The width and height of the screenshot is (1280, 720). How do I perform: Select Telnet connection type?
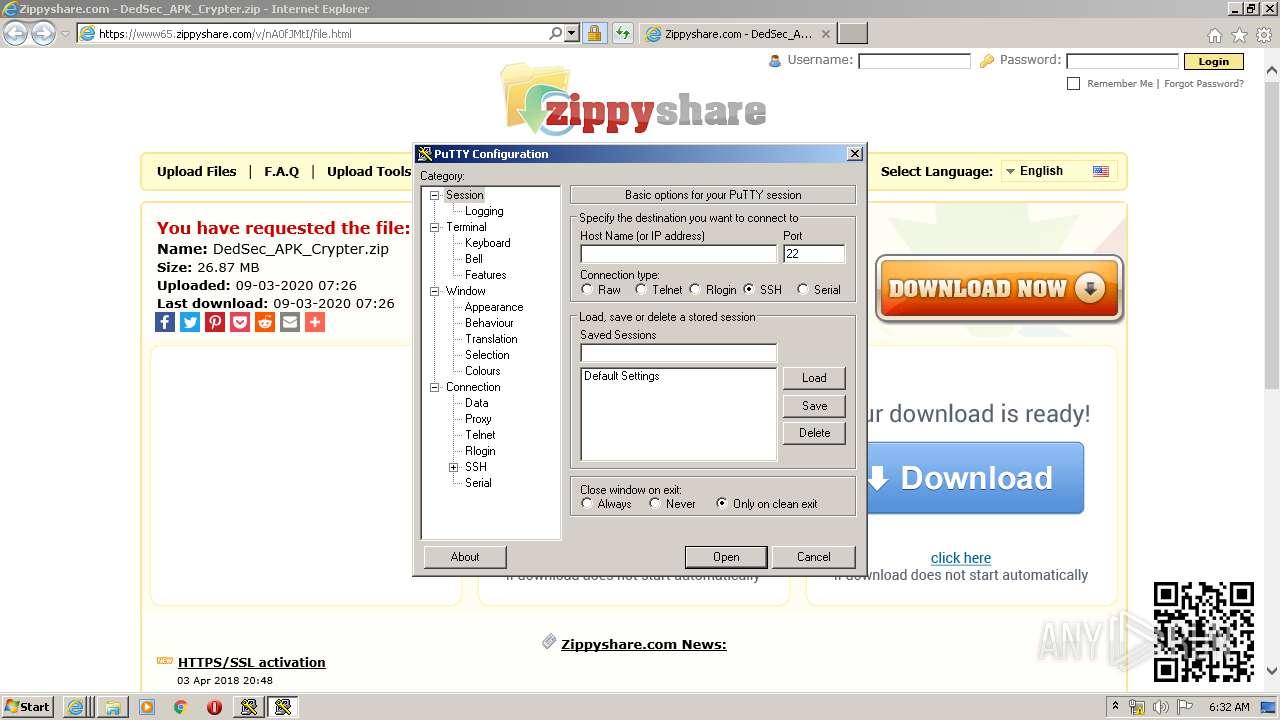pyautogui.click(x=640, y=289)
